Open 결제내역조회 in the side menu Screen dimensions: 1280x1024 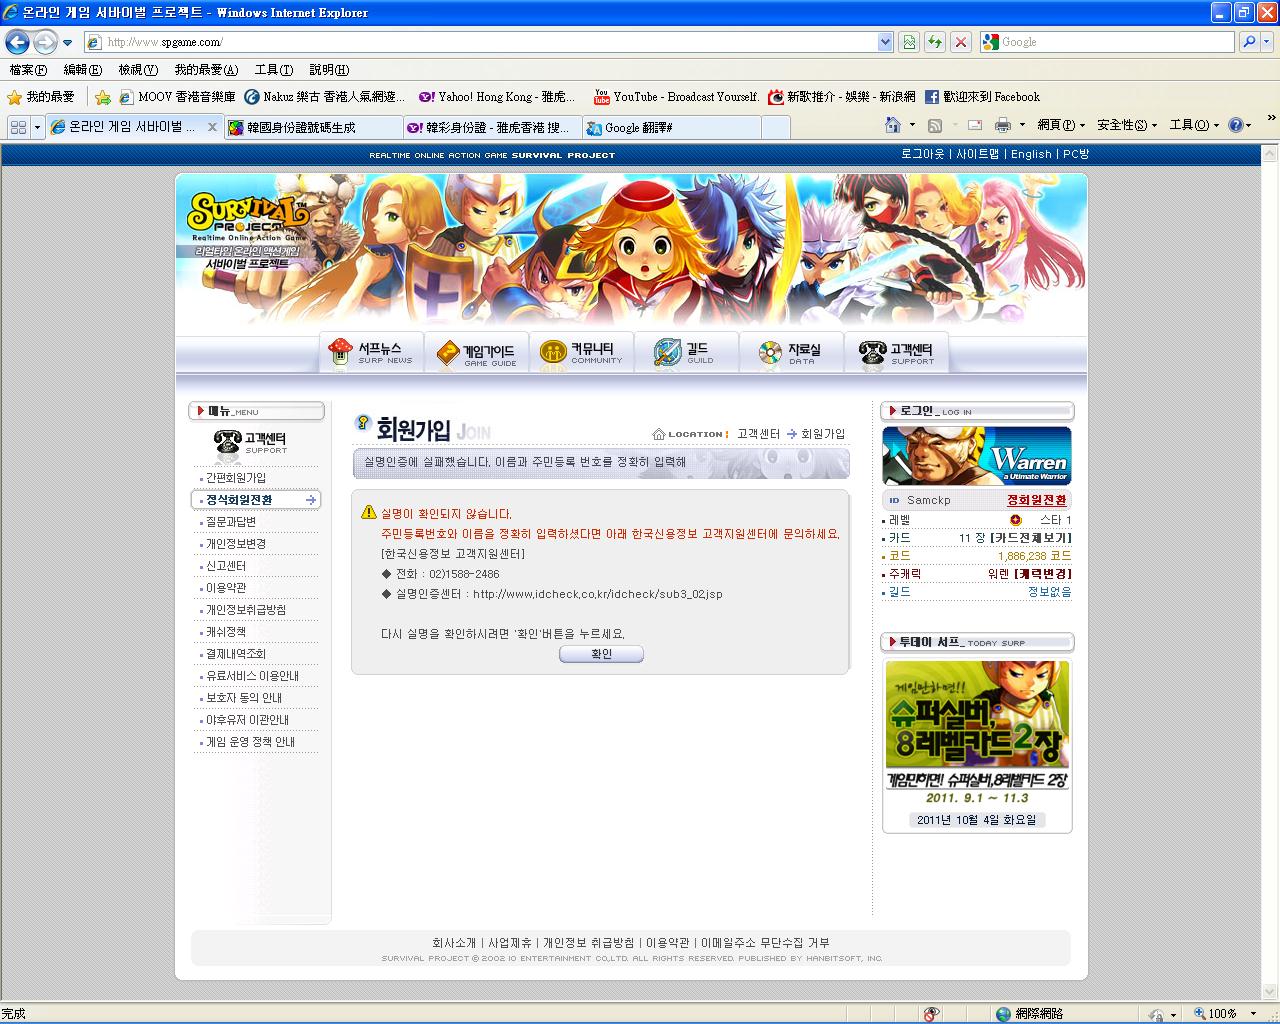[x=236, y=654]
